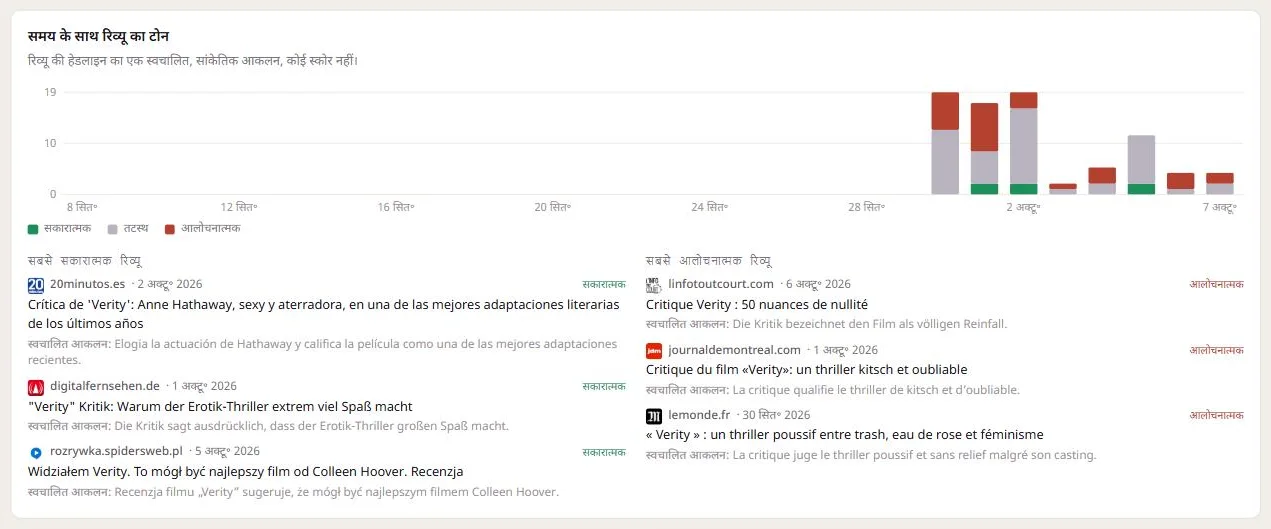Click the 20minutos.es source name
The height and width of the screenshot is (529, 1271).
click(x=87, y=284)
